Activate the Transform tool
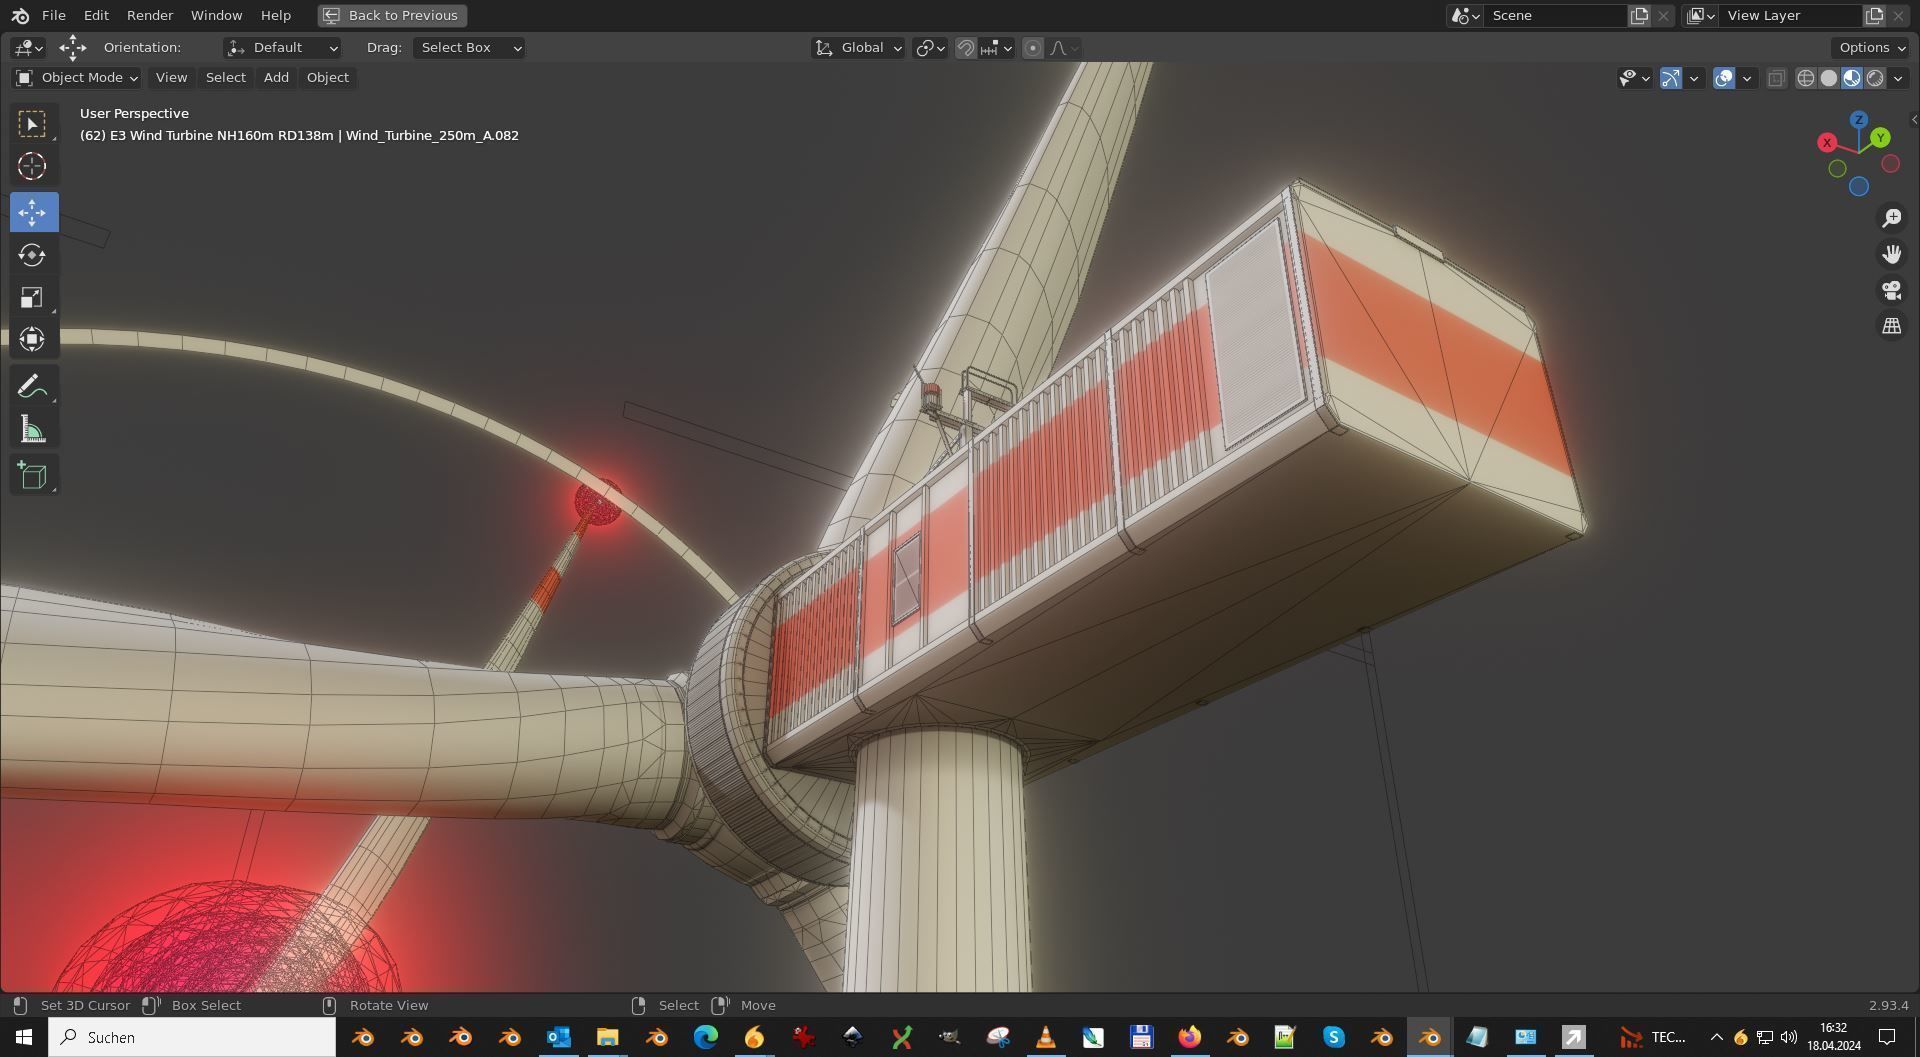Viewport: 1920px width, 1057px height. click(x=33, y=339)
